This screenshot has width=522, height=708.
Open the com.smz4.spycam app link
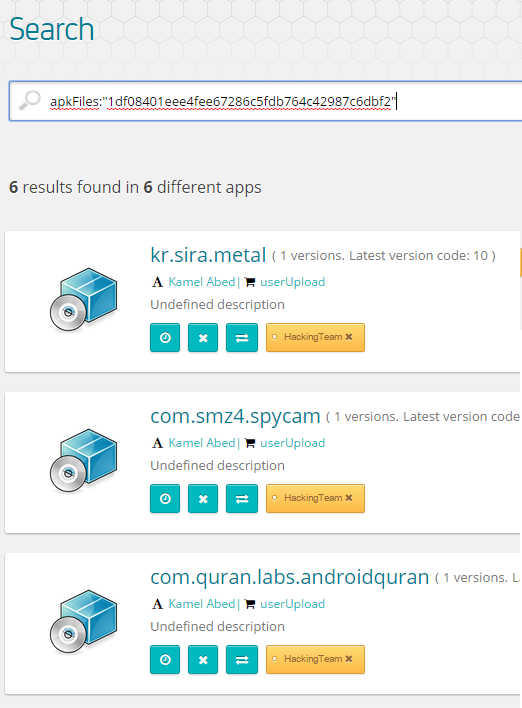(235, 416)
